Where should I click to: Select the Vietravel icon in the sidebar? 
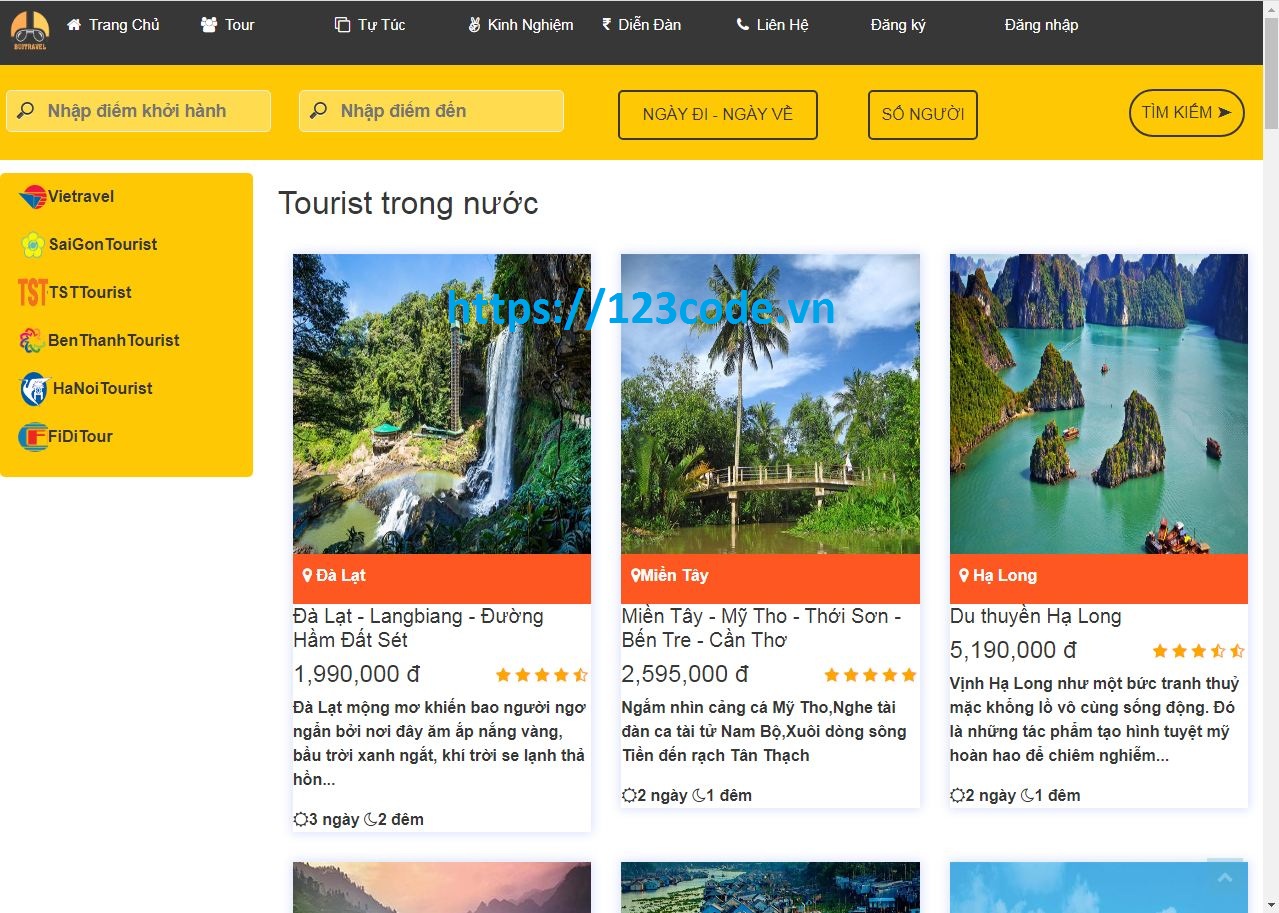31,195
